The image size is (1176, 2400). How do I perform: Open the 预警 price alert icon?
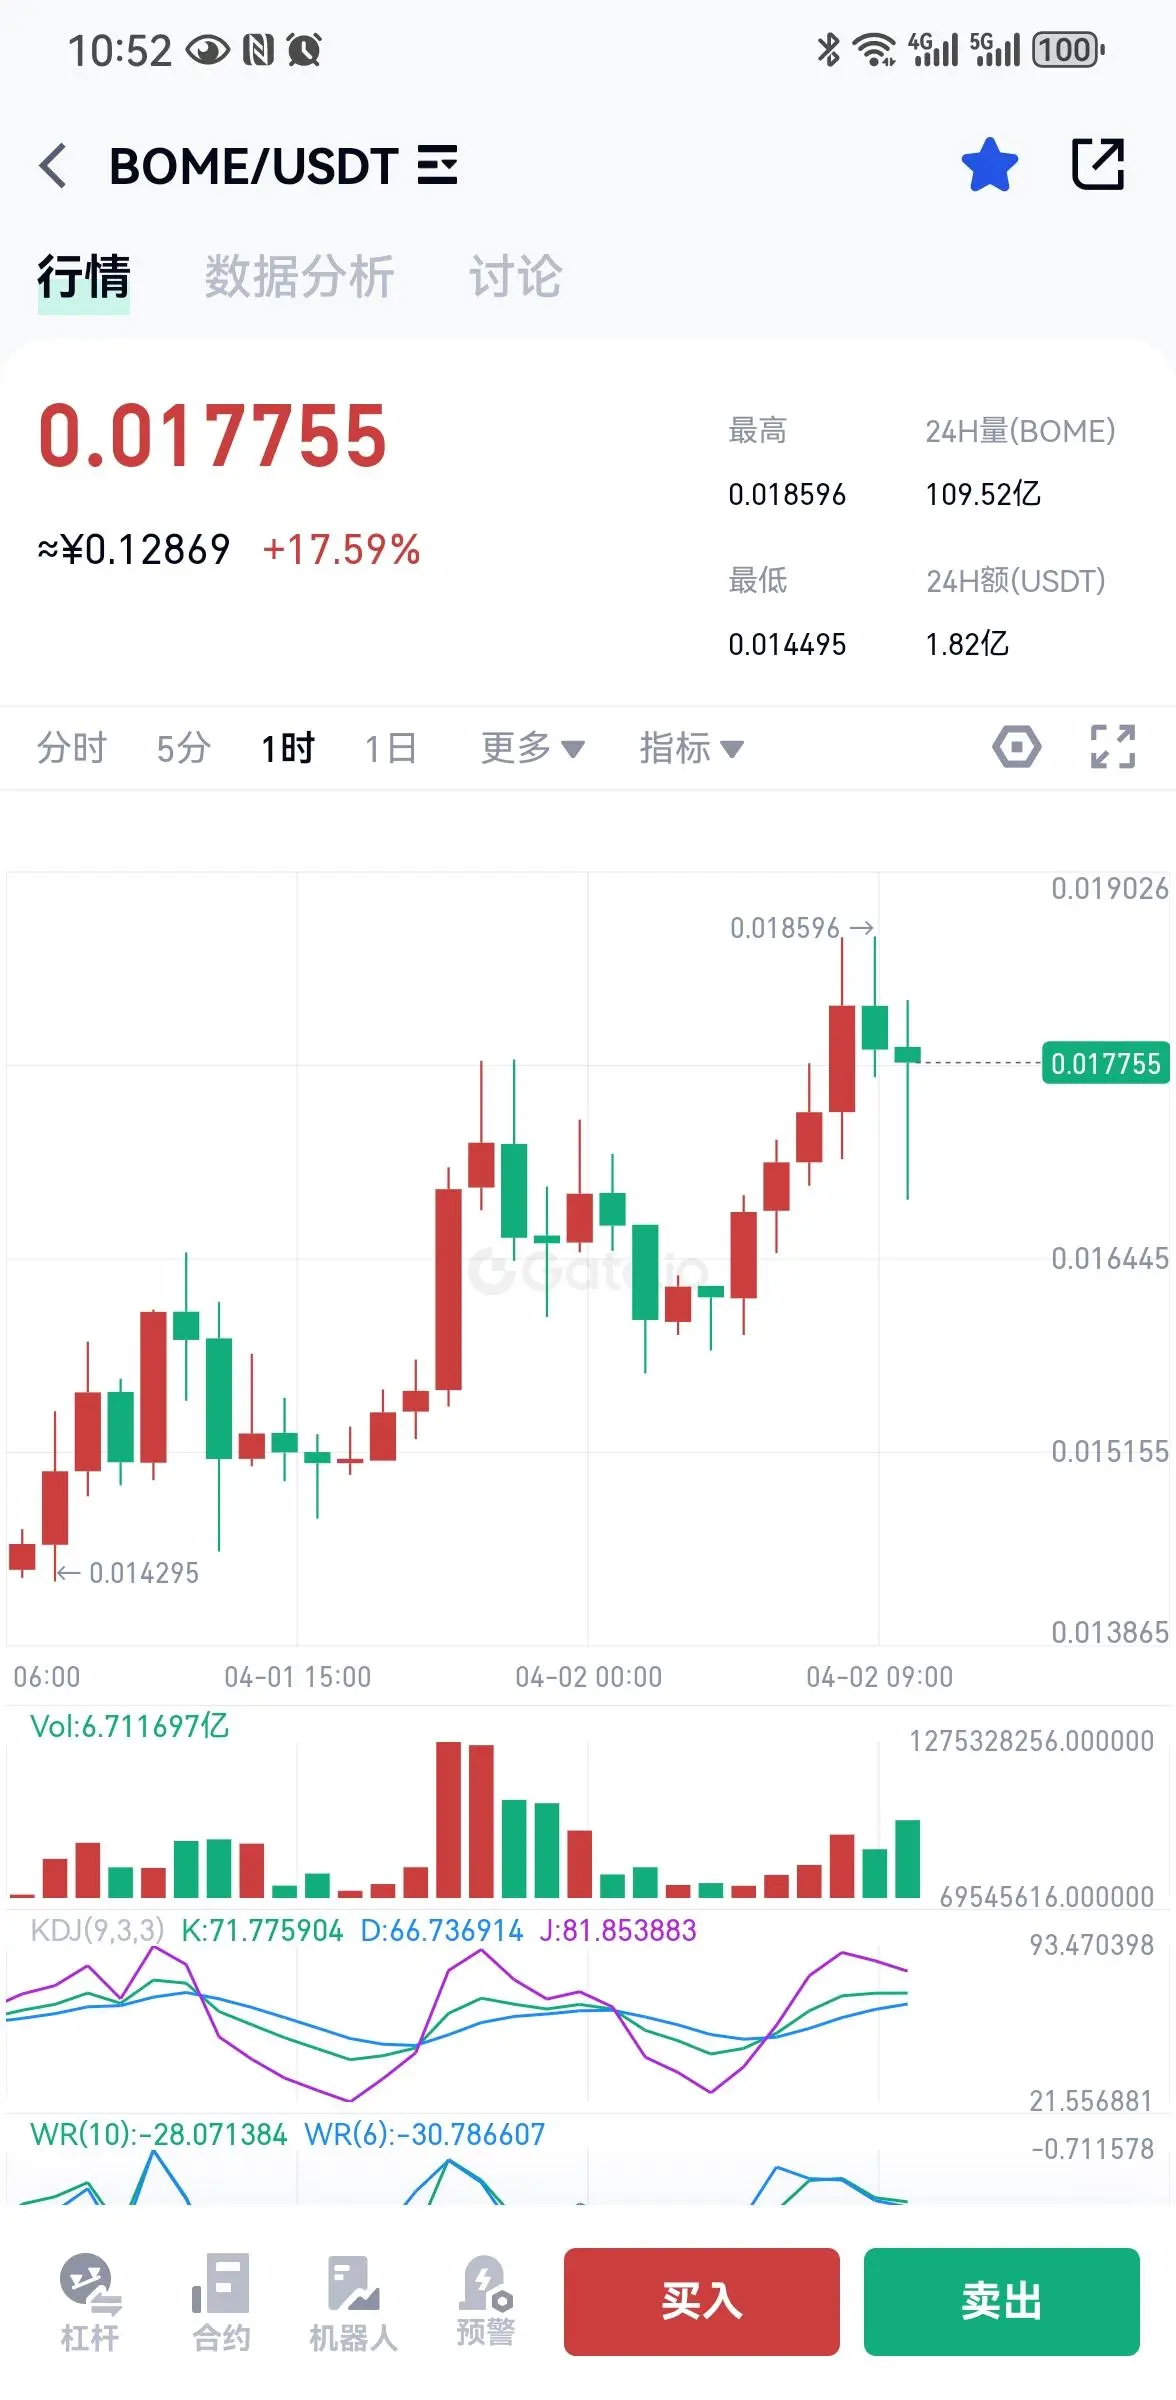click(486, 2300)
